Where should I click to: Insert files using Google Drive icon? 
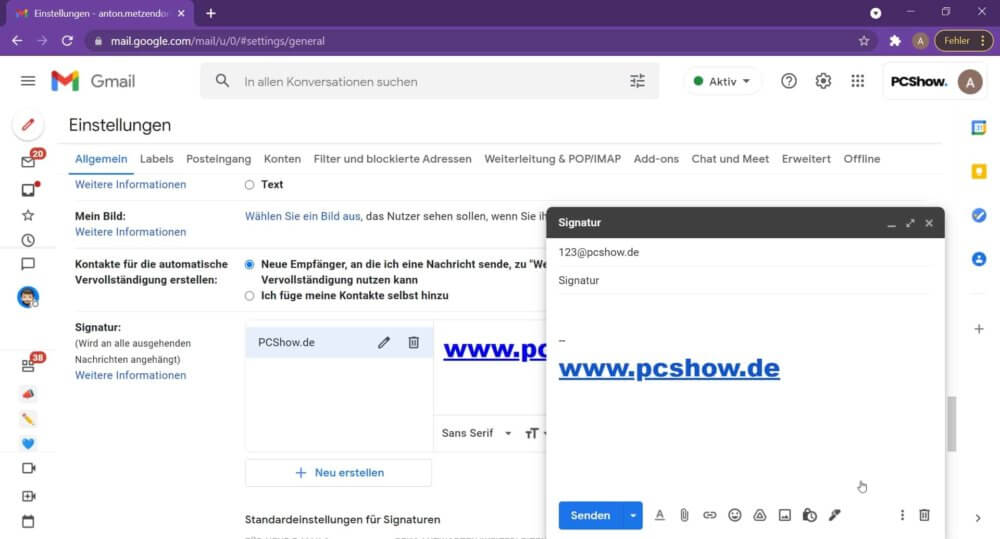pyautogui.click(x=760, y=515)
